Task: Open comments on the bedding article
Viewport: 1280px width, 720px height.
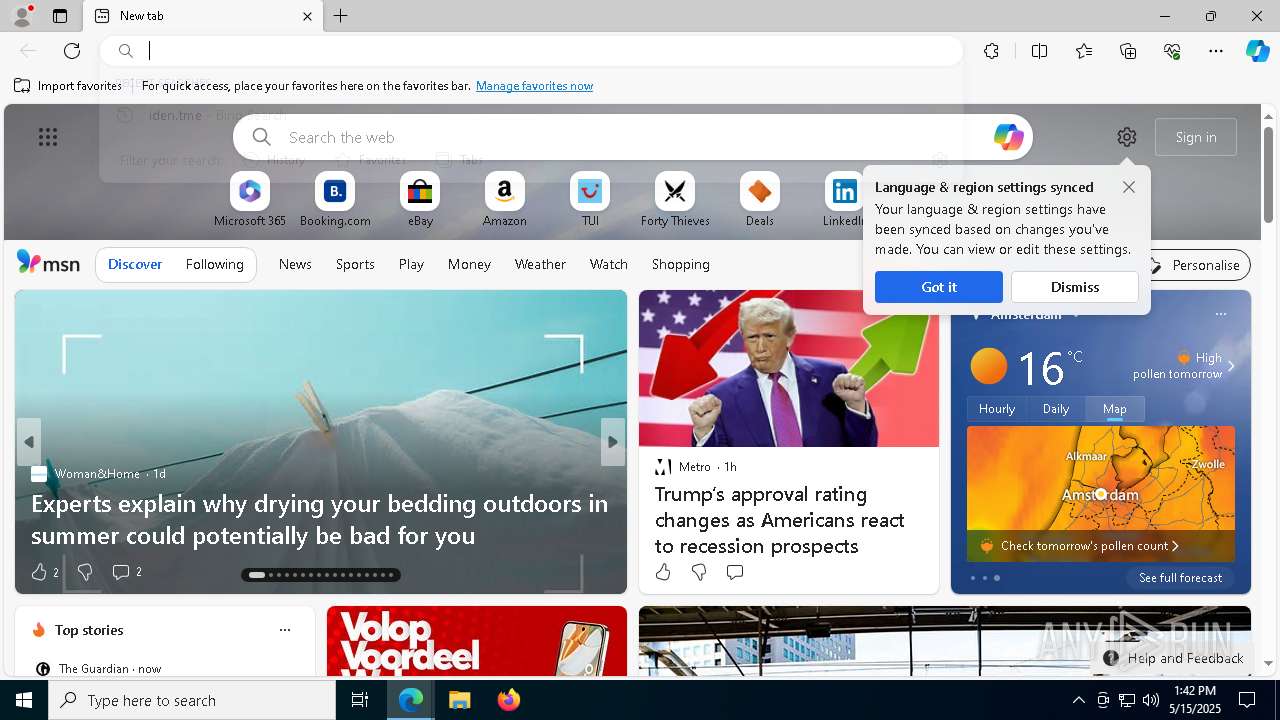Action: point(126,572)
